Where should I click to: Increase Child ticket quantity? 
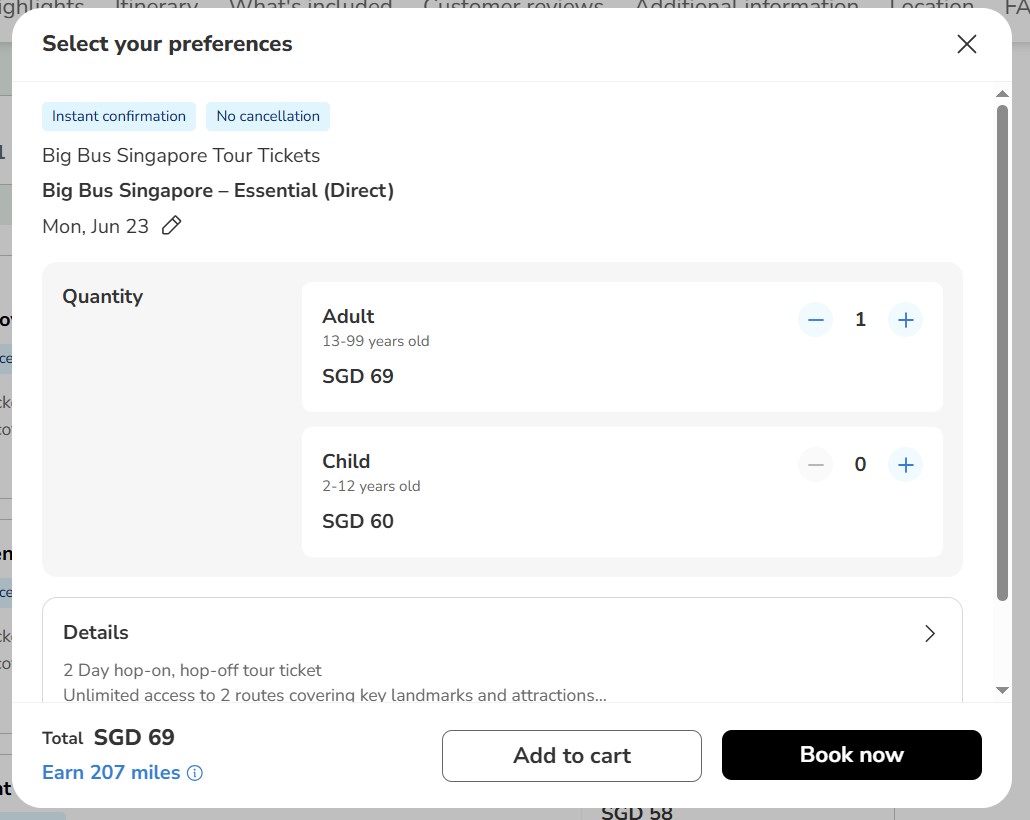905,465
